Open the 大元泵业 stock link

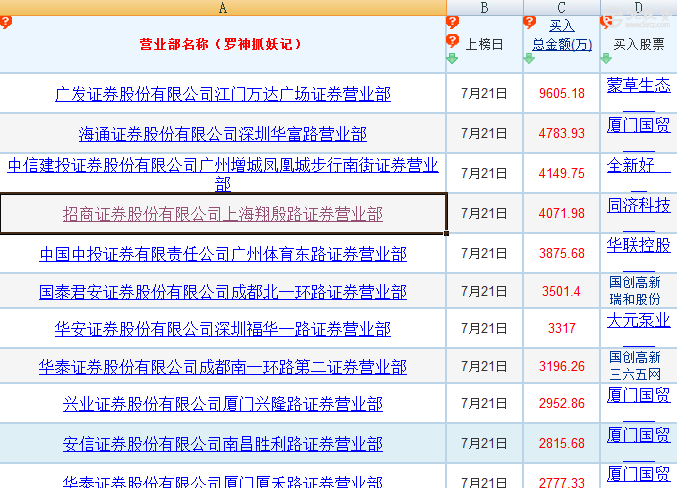639,320
